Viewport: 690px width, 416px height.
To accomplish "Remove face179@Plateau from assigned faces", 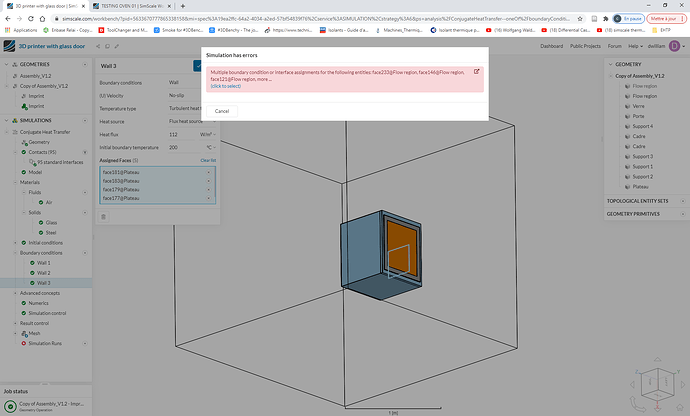I will (x=209, y=189).
